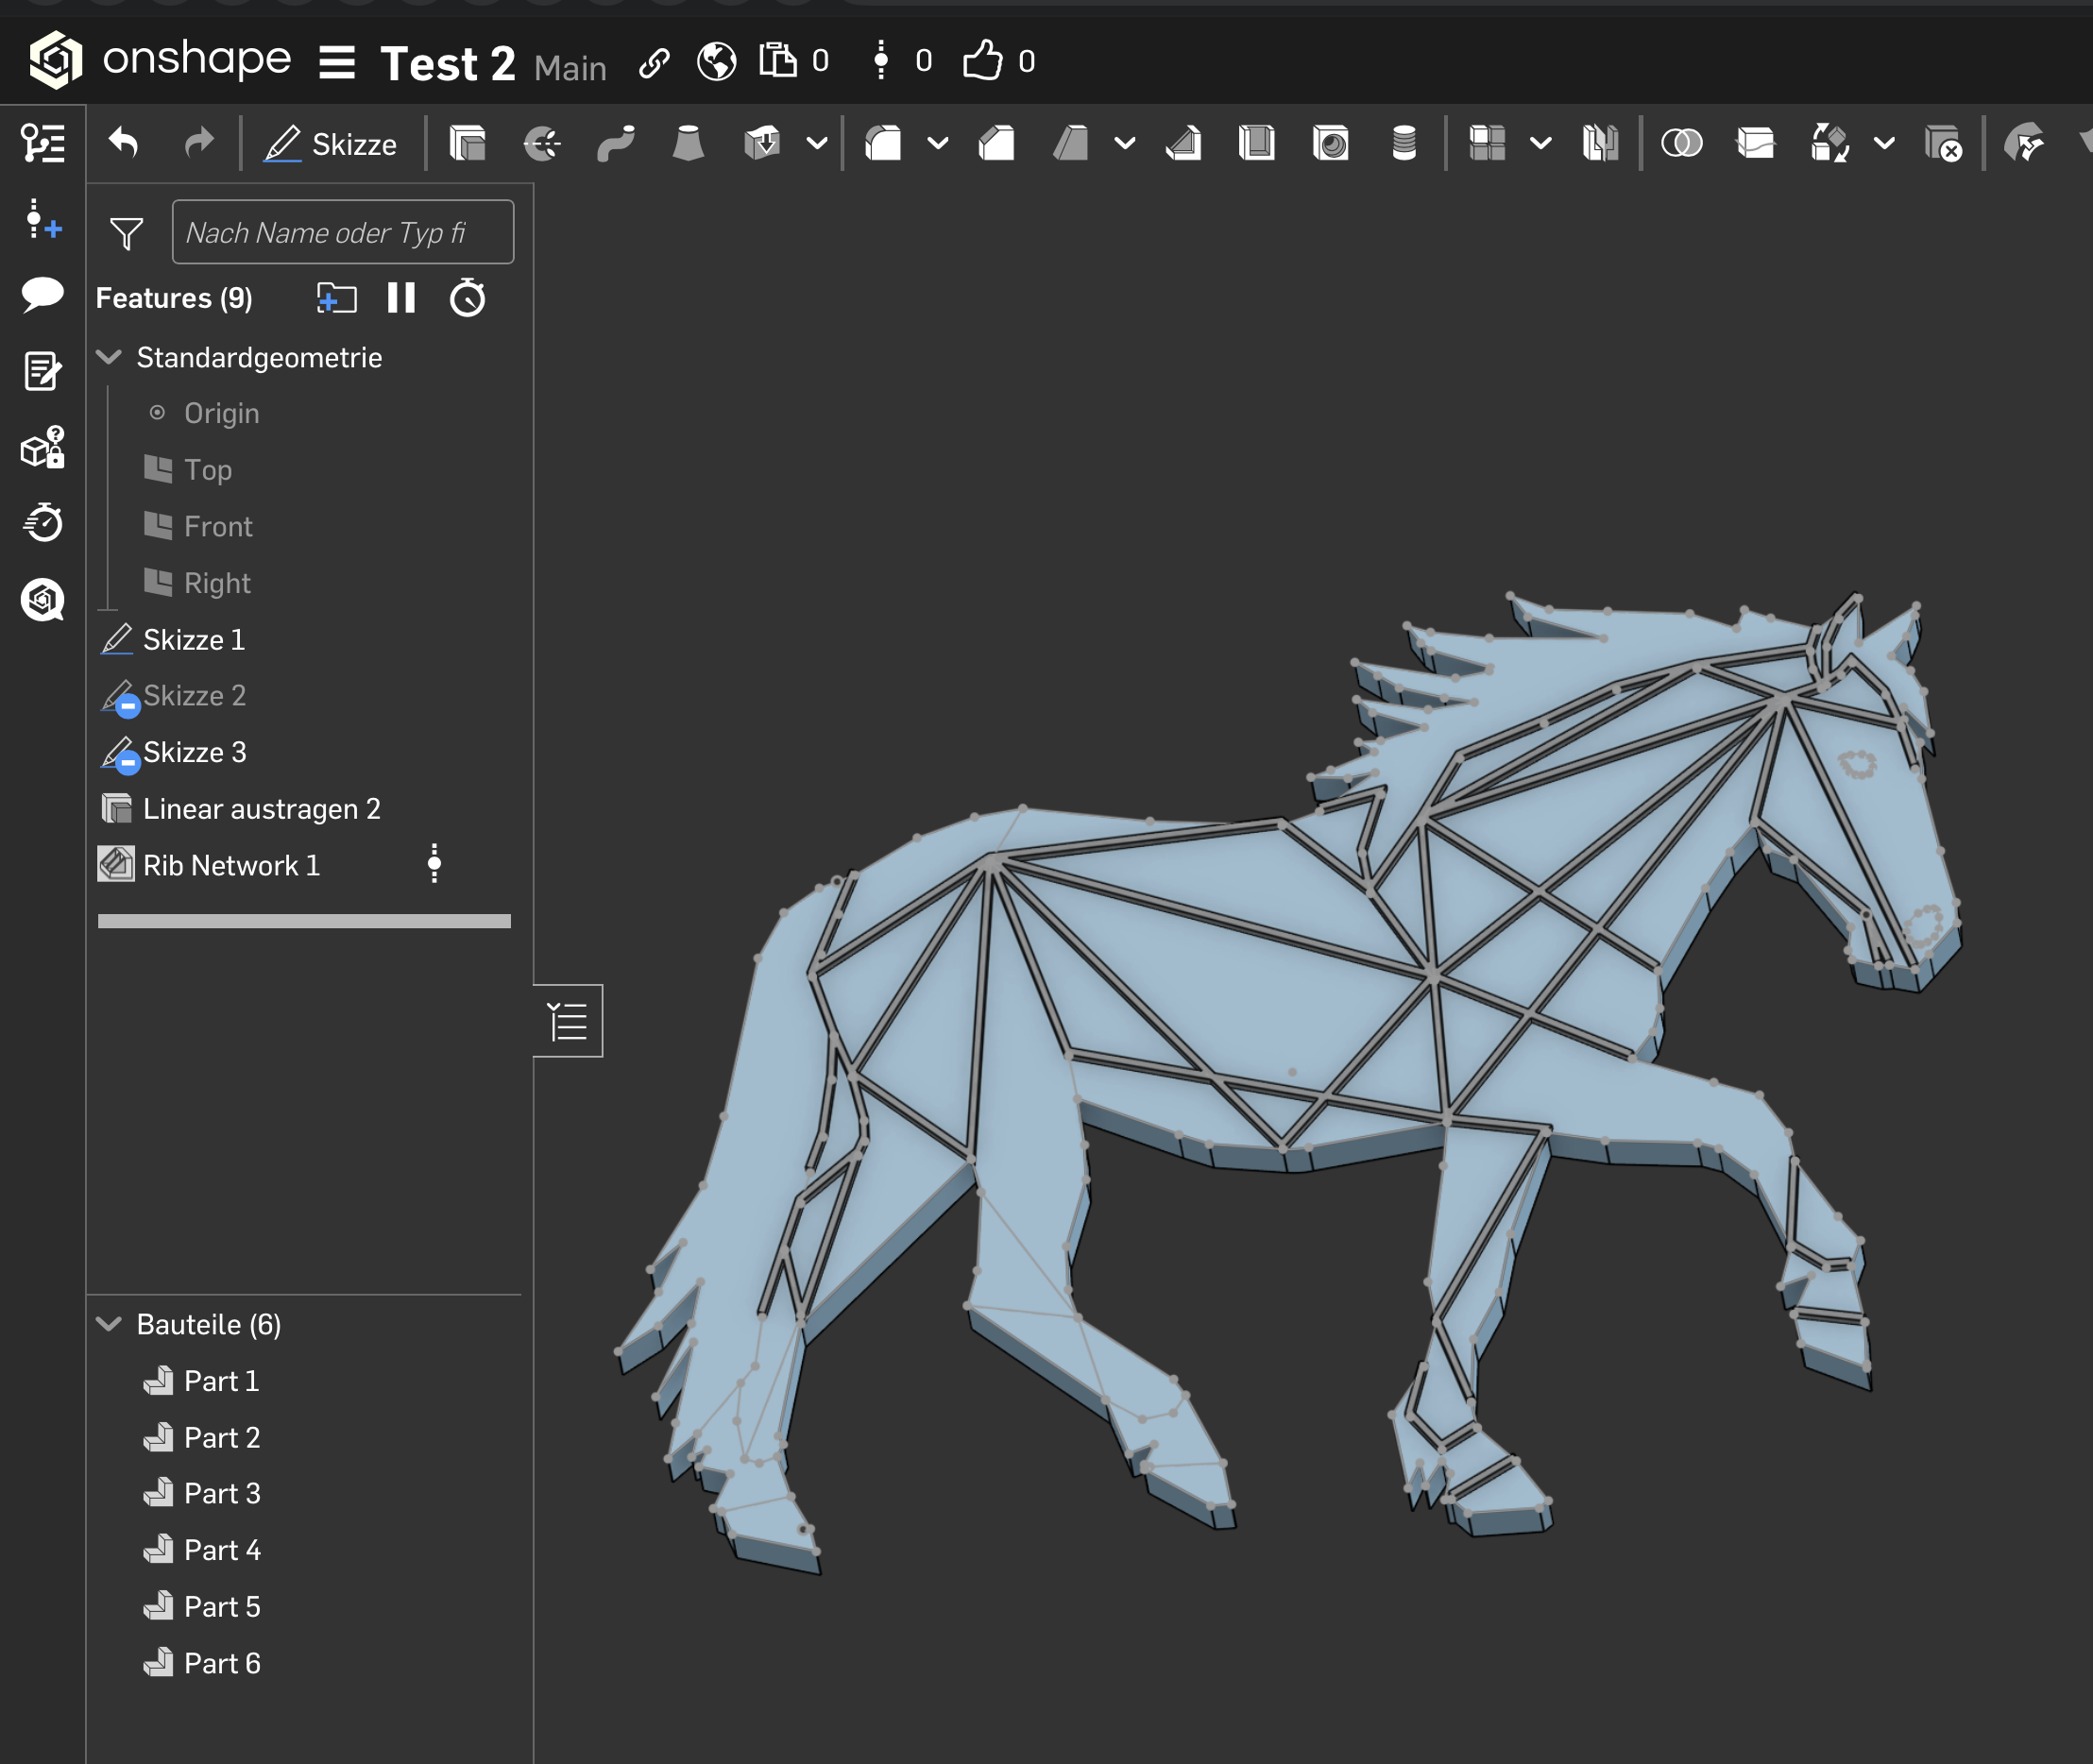Click the Skizze sketch button

point(331,144)
